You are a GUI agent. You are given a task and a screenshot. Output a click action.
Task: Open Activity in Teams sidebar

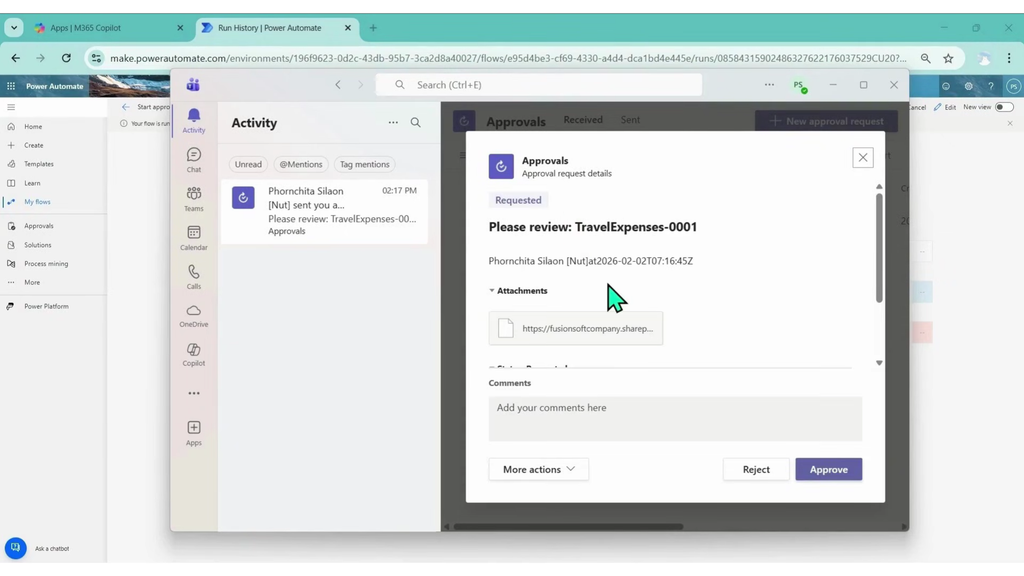pos(193,120)
